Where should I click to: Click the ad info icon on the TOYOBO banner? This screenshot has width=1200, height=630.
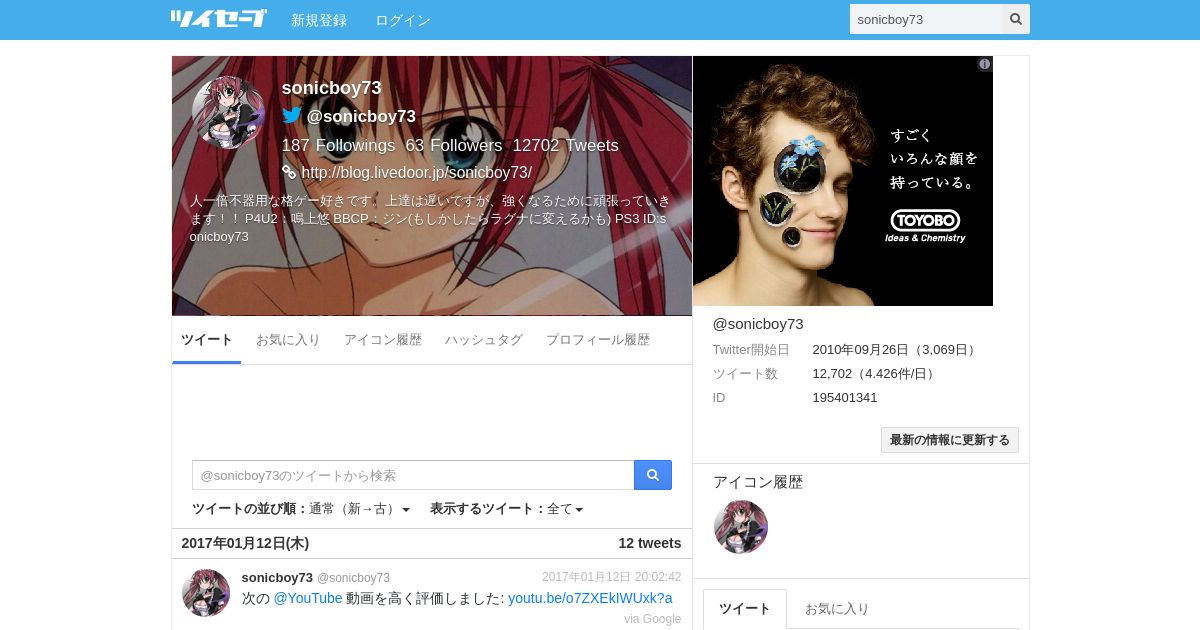click(984, 64)
